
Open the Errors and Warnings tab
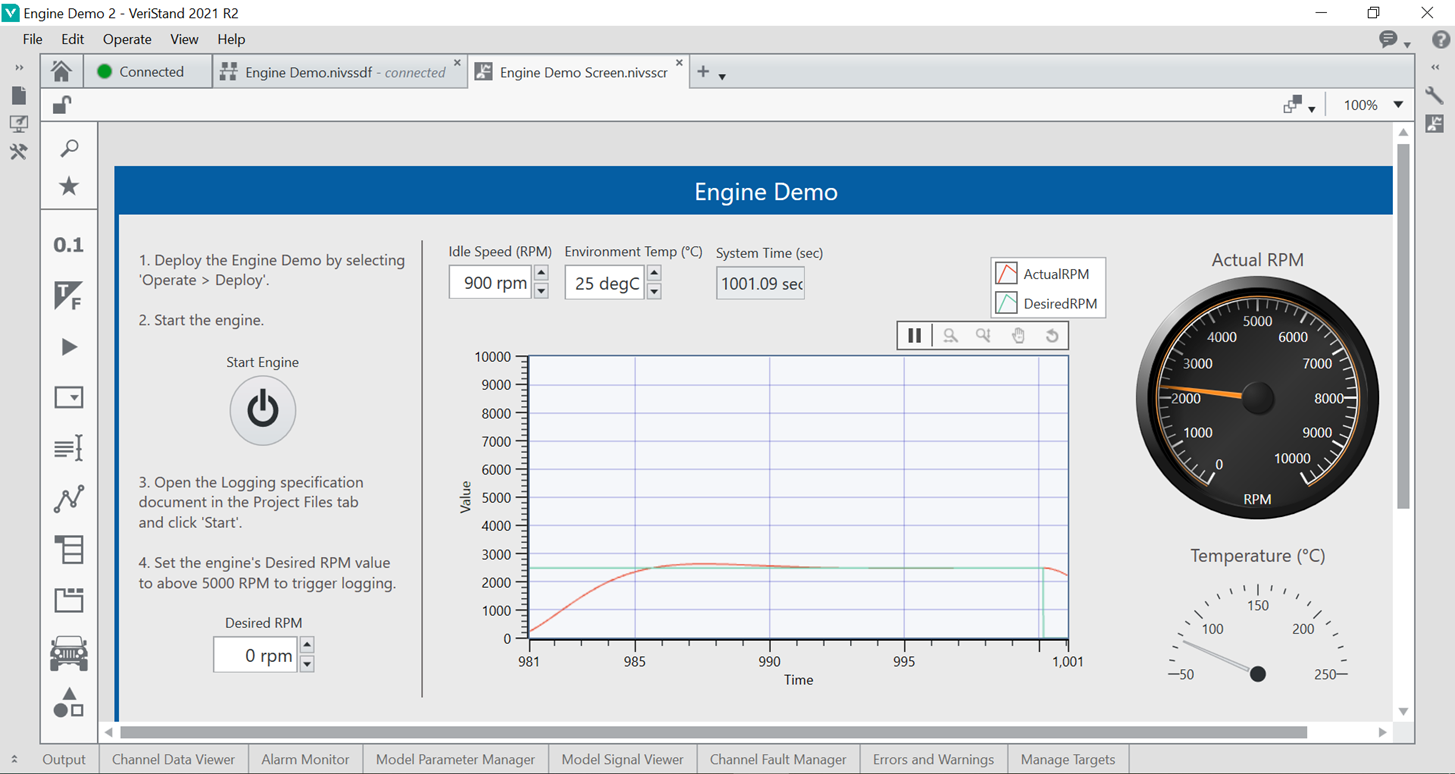point(933,759)
